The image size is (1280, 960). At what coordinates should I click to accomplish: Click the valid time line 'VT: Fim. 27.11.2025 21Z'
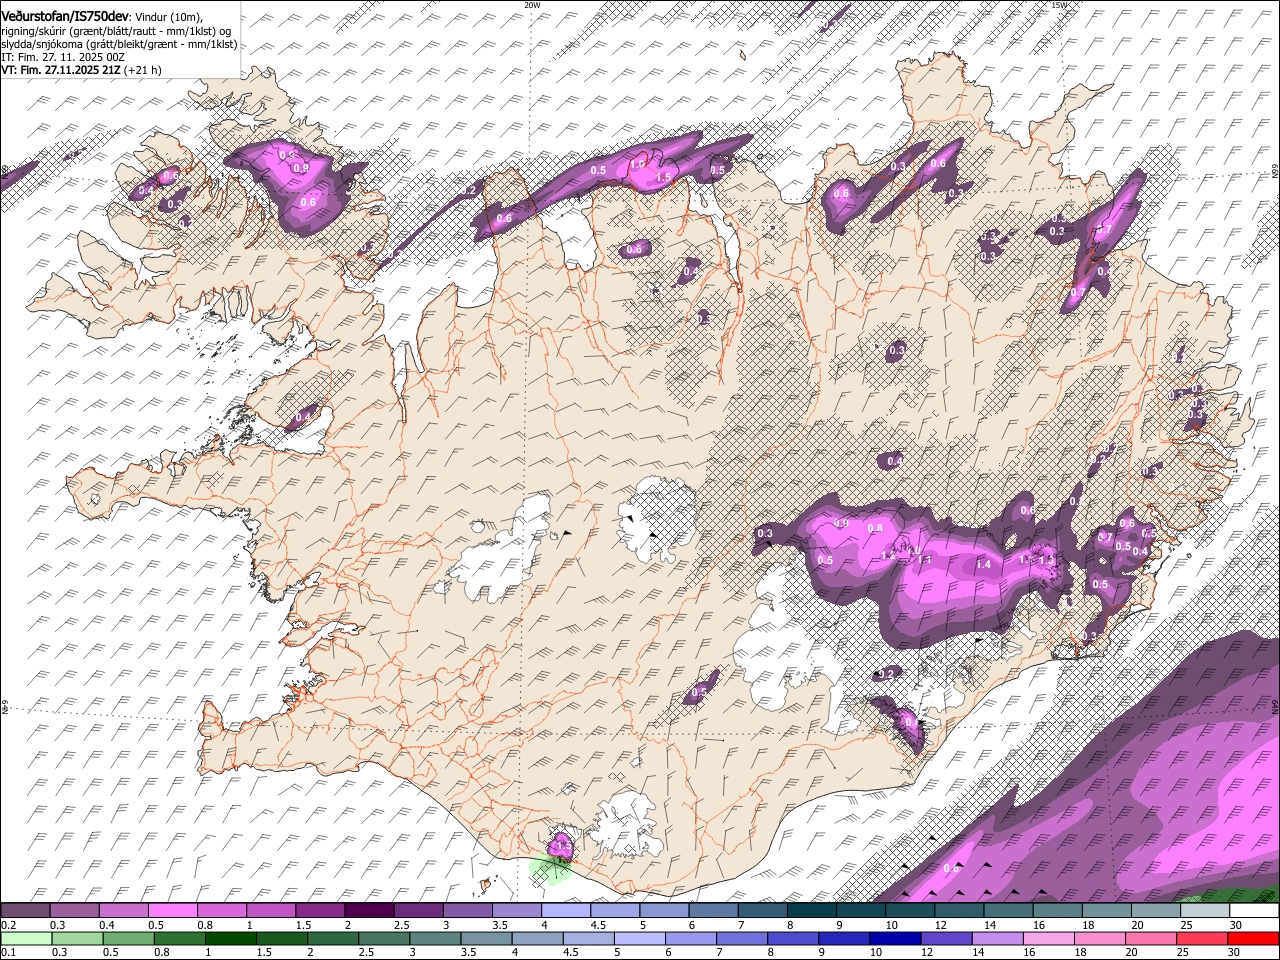click(61, 70)
